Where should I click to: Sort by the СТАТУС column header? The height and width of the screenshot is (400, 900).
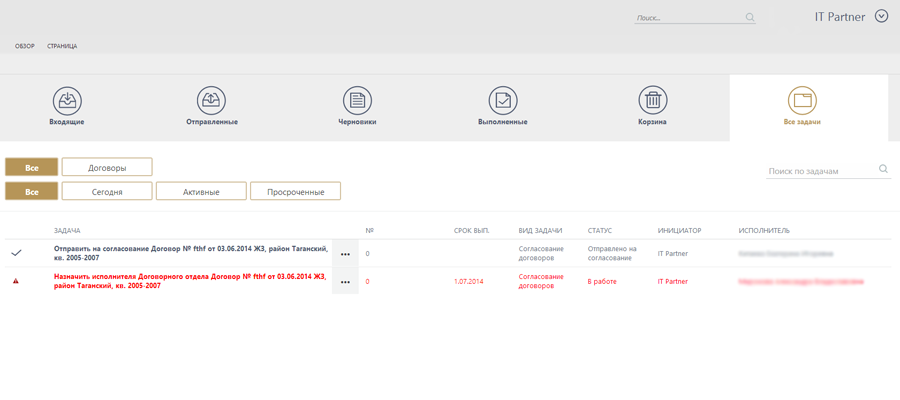600,231
